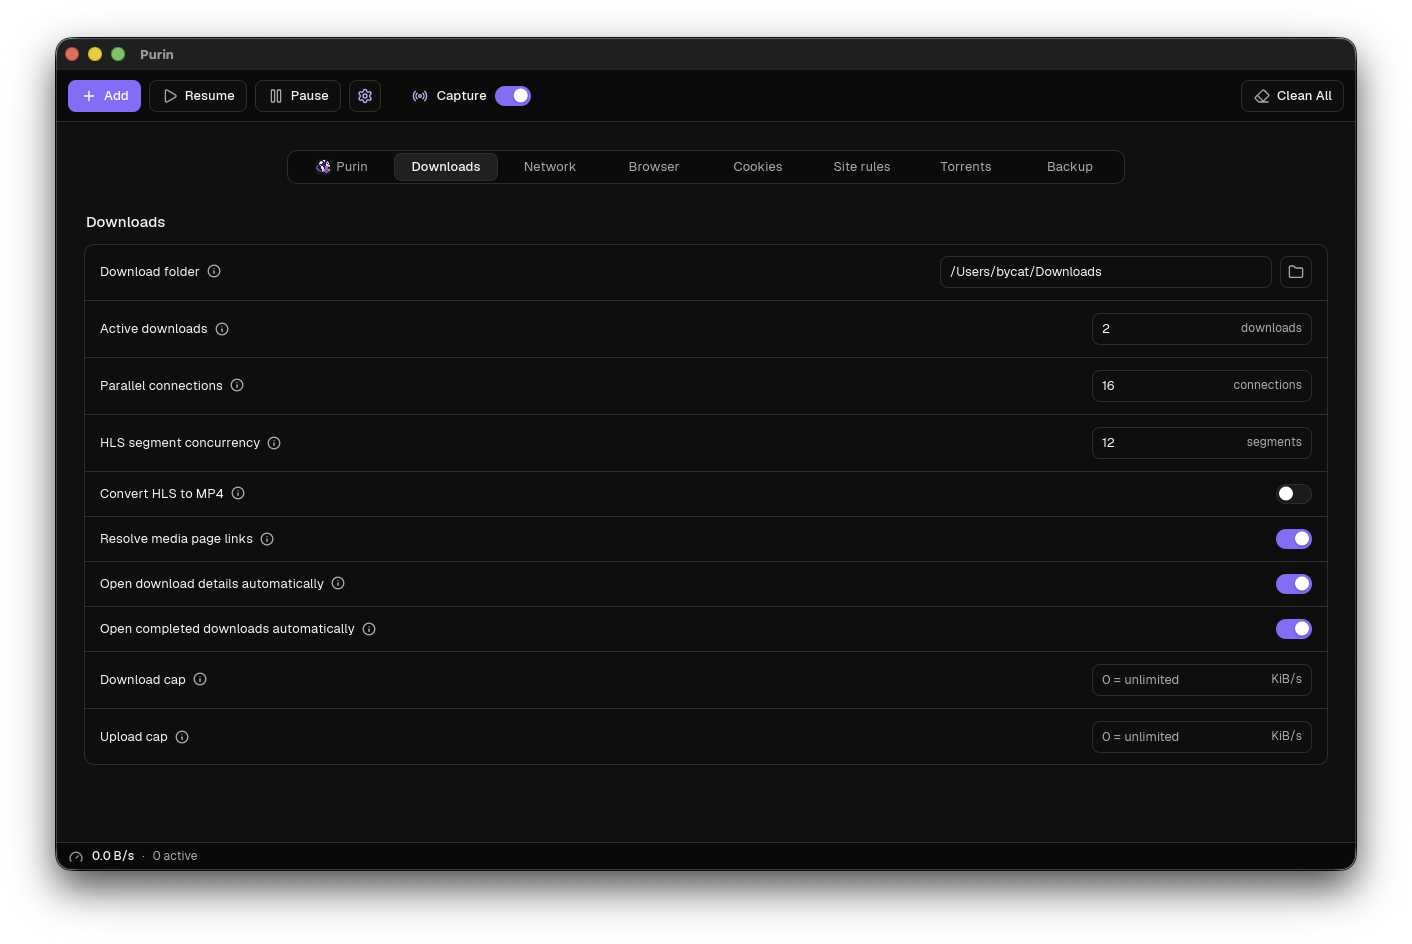
Task: Click the Parallel connections number field
Action: pos(1202,386)
